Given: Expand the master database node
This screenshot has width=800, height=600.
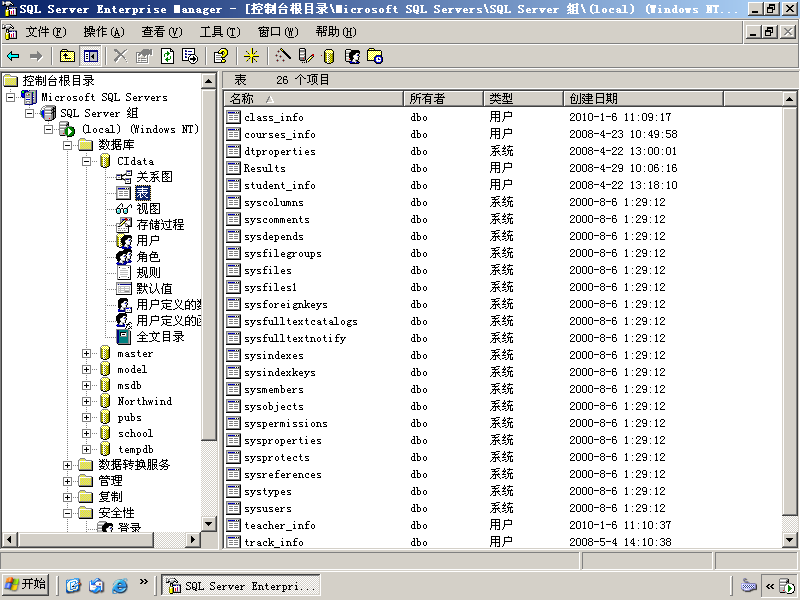Looking at the screenshot, I should pyautogui.click(x=86, y=353).
